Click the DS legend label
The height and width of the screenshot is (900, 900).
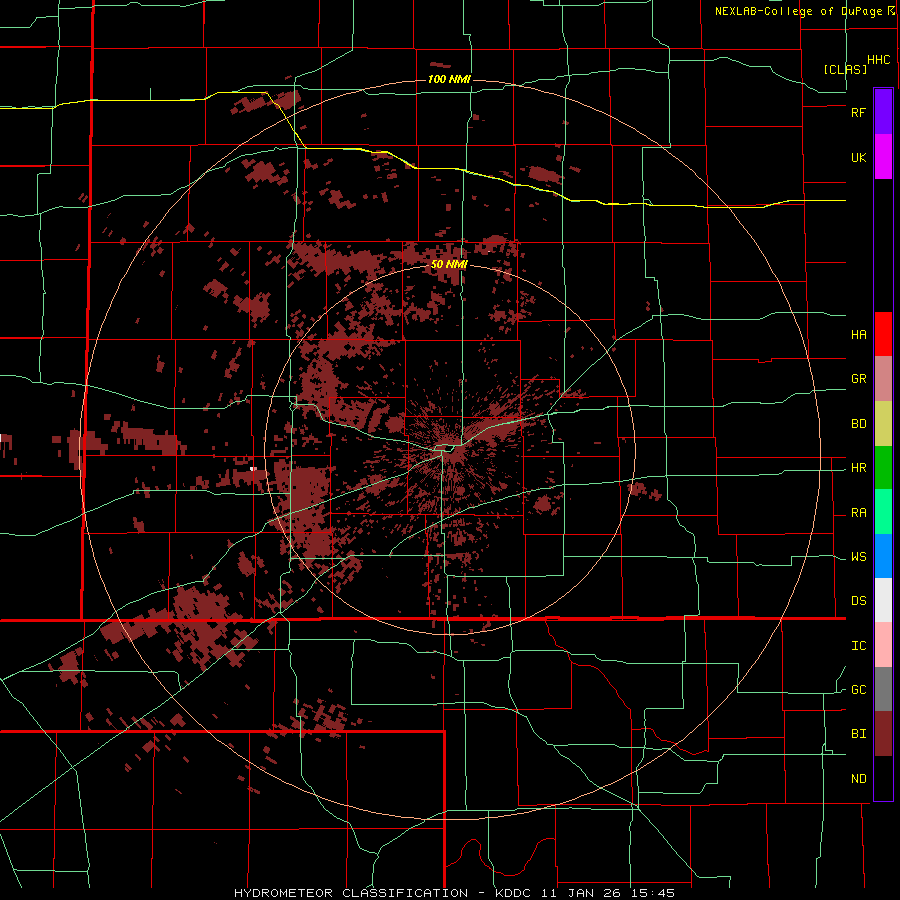point(858,601)
